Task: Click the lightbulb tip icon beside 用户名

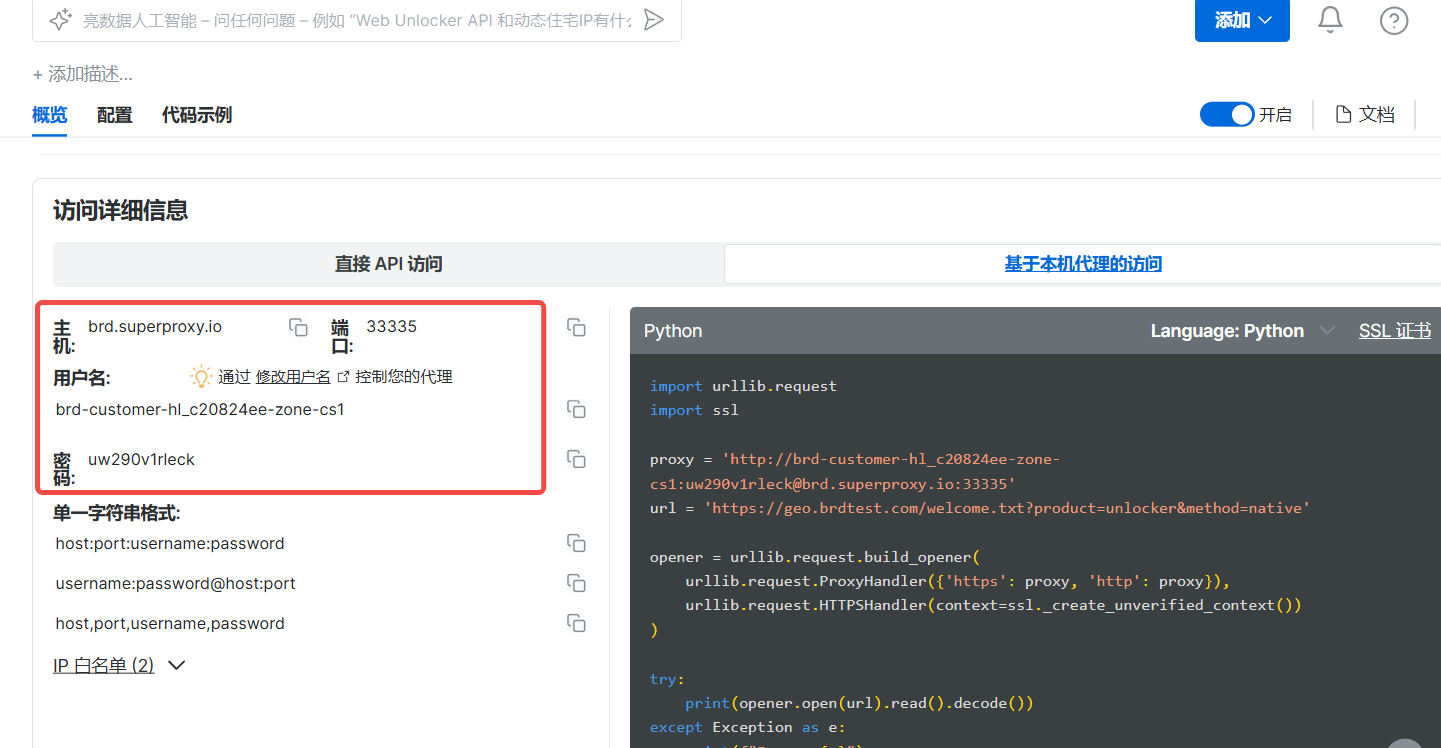Action: pyautogui.click(x=201, y=377)
